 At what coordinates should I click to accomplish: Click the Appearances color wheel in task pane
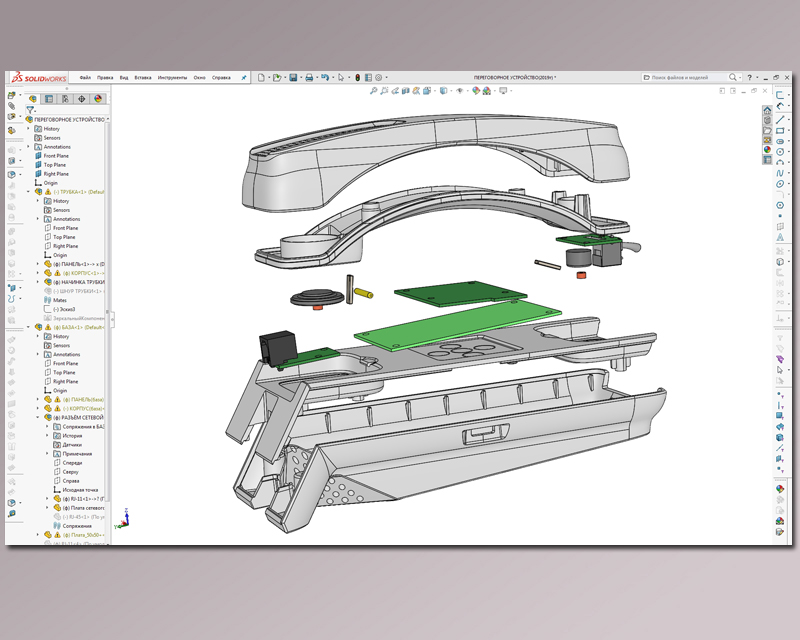click(x=767, y=151)
